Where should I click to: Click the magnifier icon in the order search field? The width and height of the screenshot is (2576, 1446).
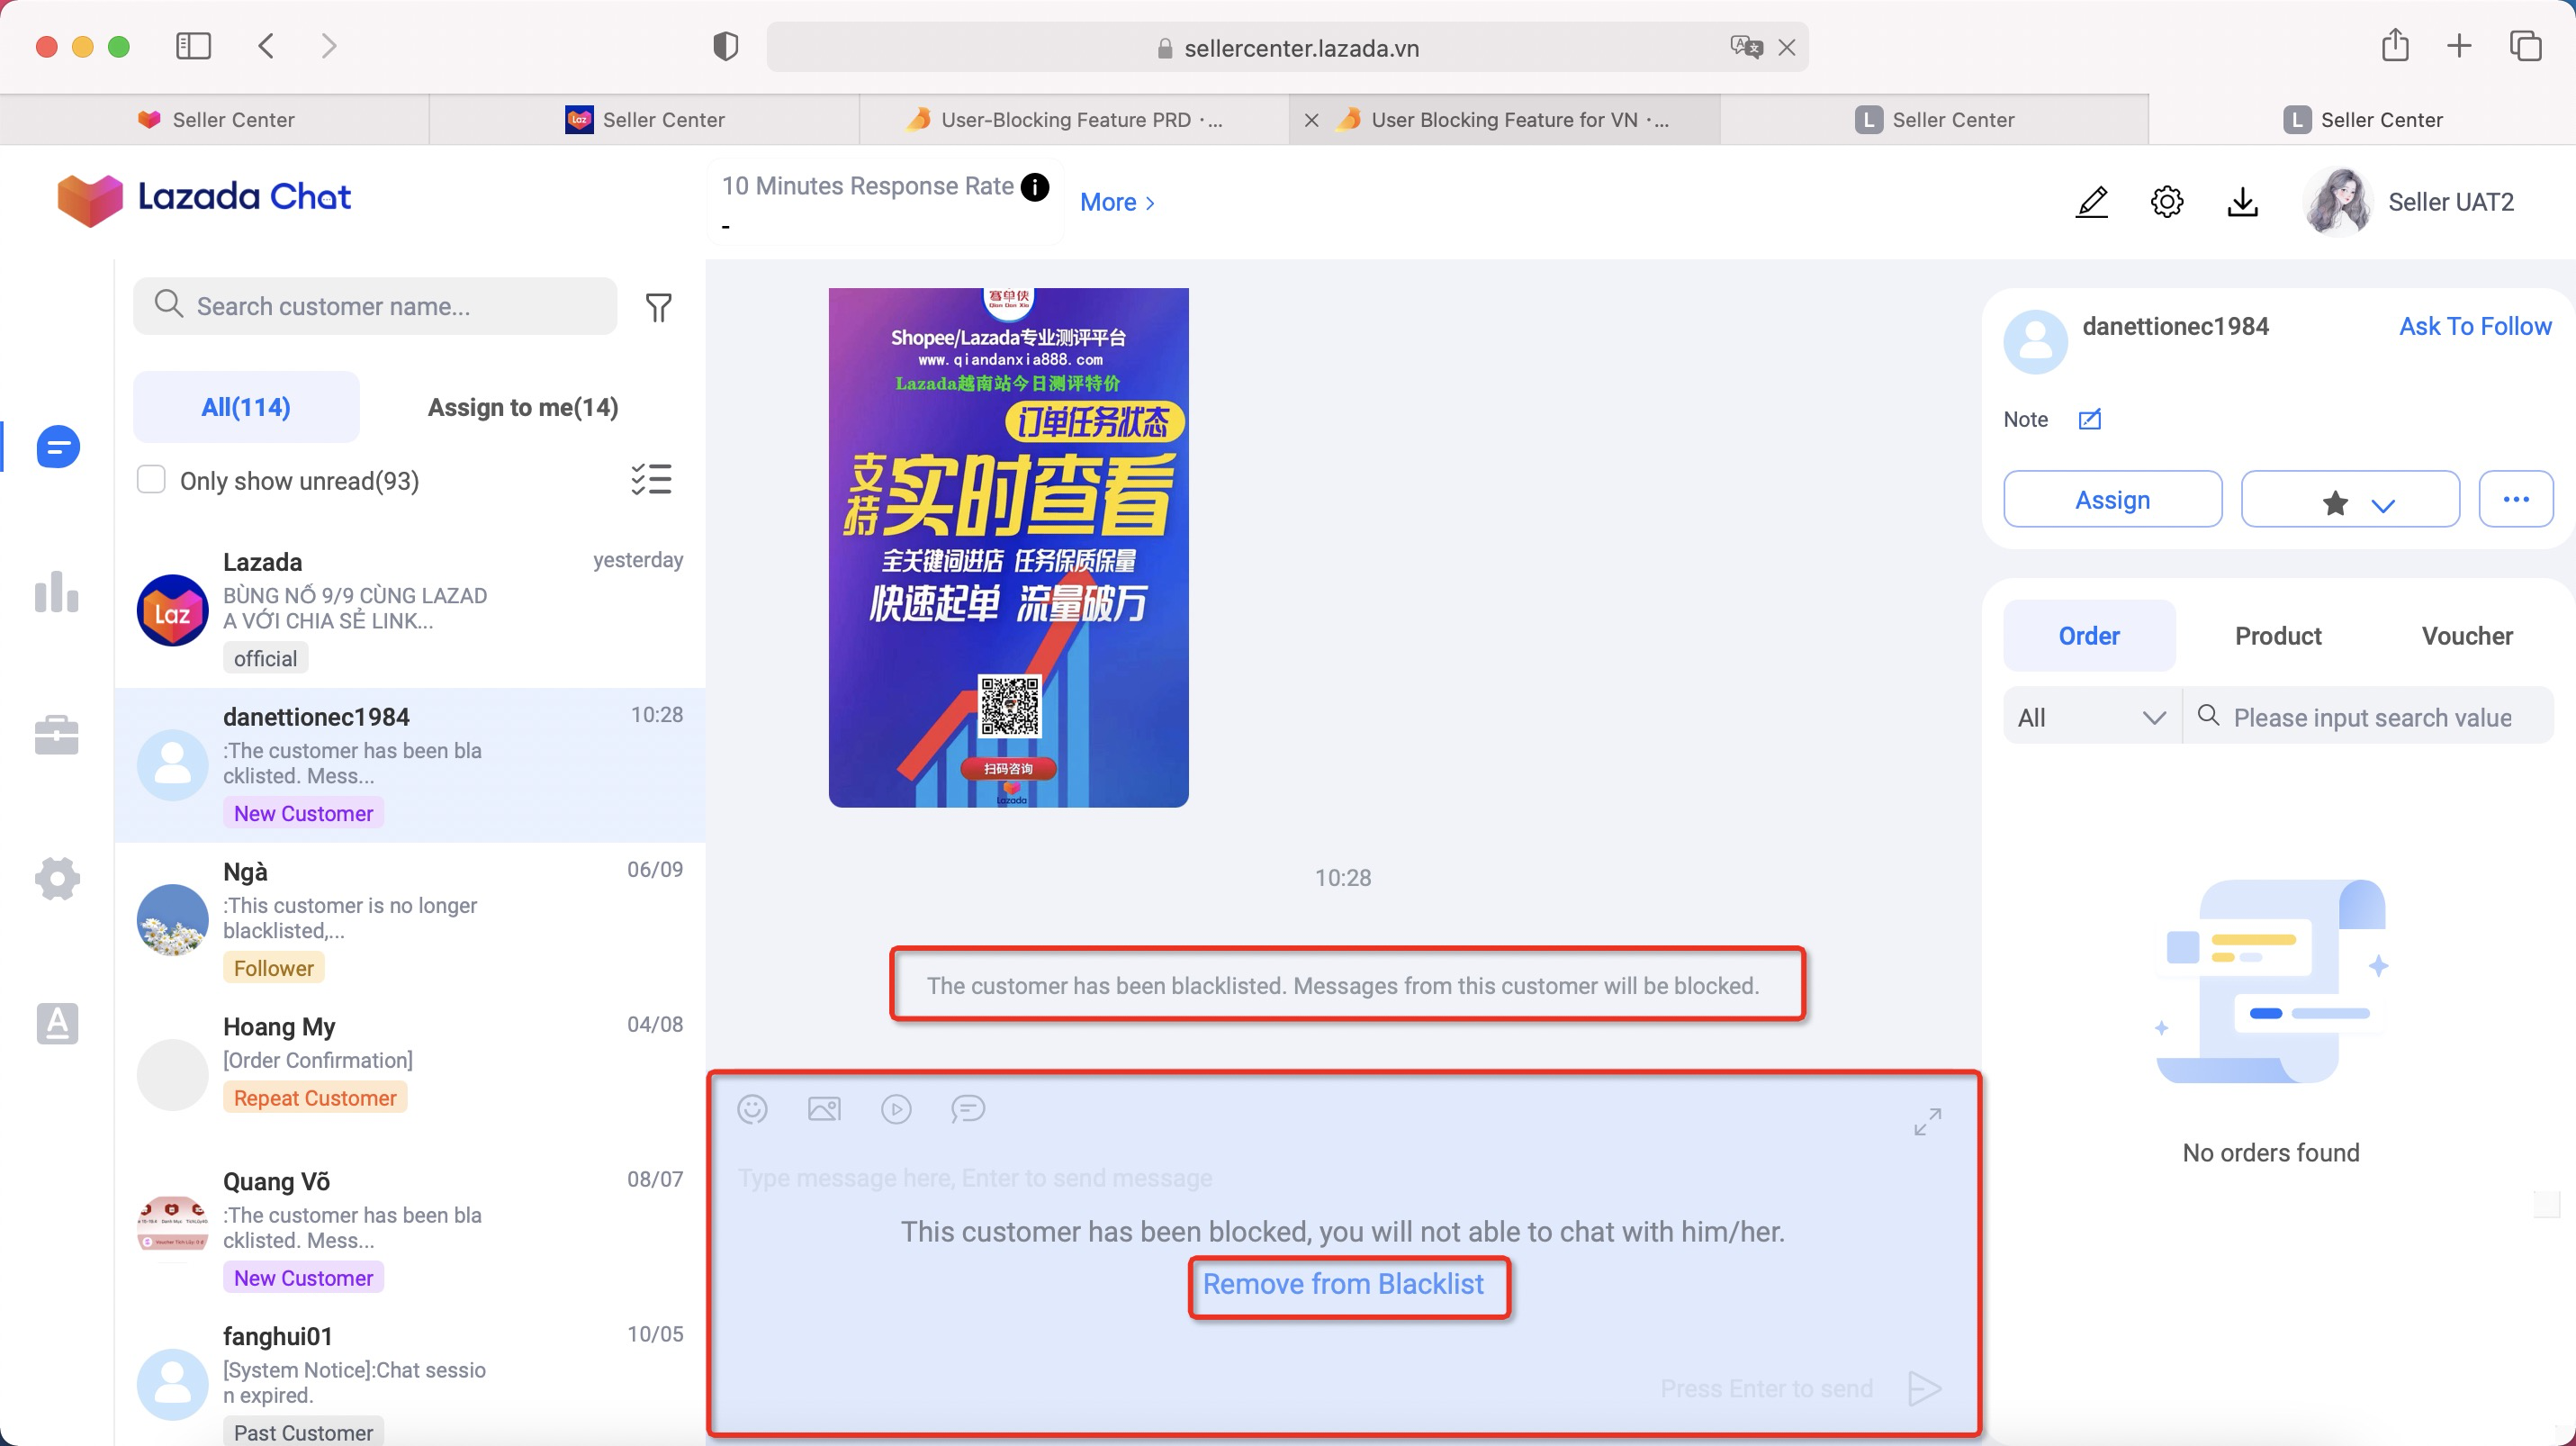pos(2208,716)
